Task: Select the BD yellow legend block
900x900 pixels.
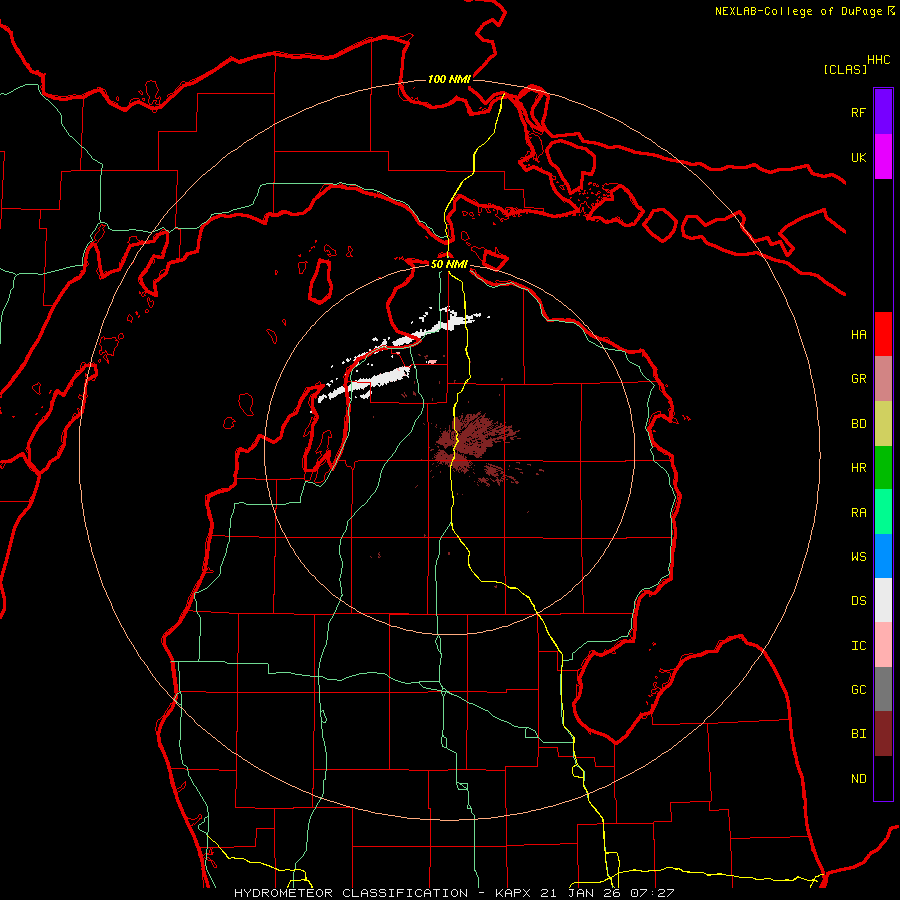Action: pos(883,424)
